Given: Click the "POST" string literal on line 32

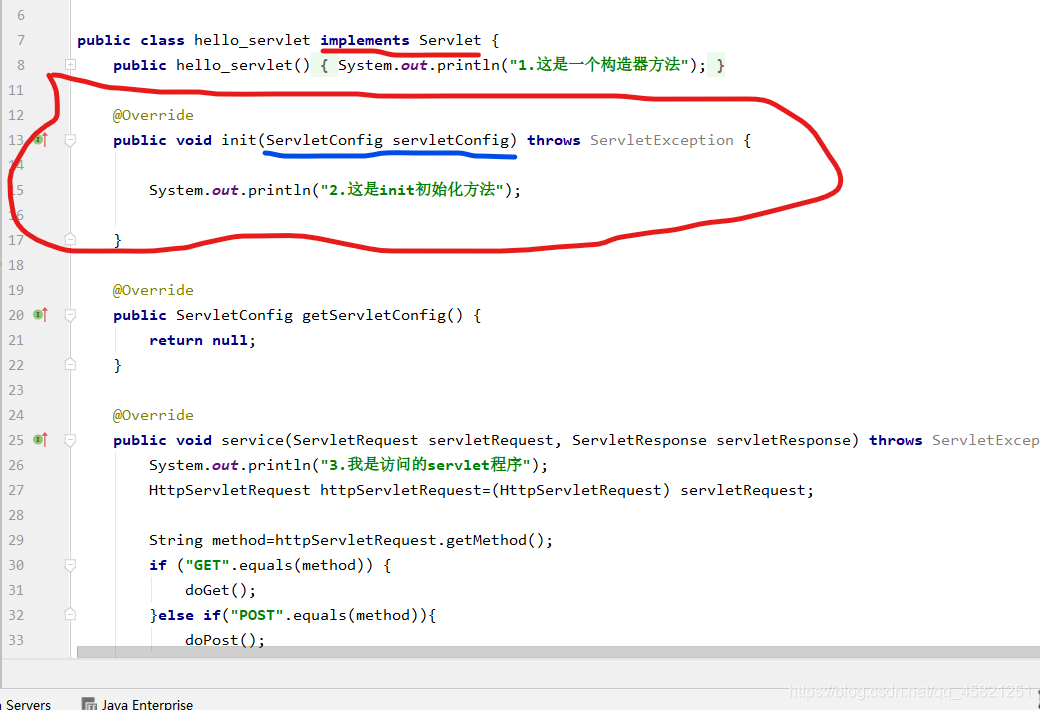Looking at the screenshot, I should coord(257,615).
